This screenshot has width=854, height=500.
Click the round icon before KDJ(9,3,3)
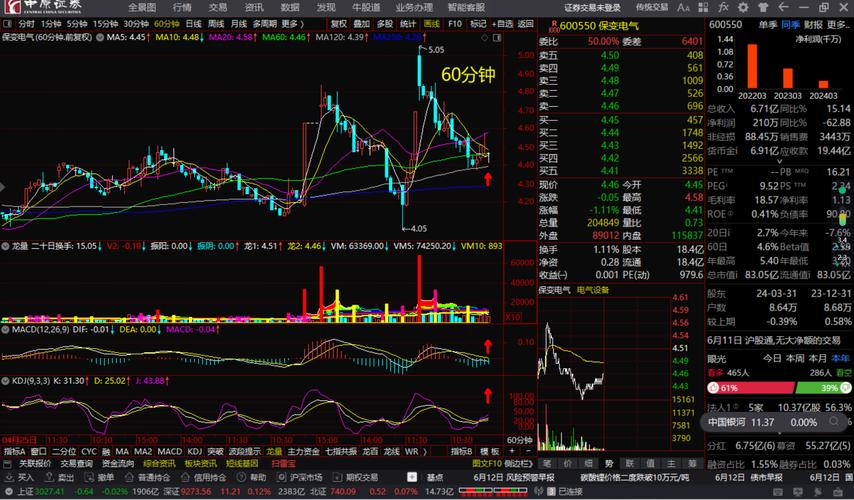point(5,381)
